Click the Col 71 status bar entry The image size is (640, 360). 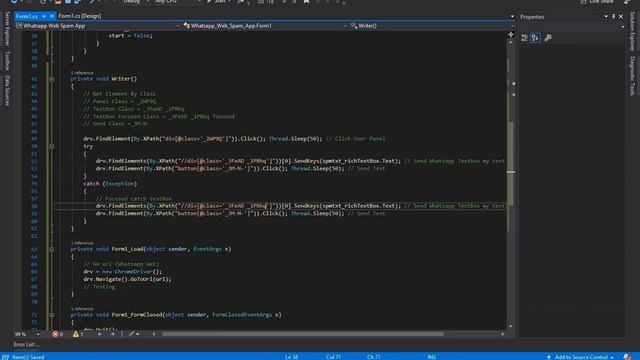click(x=333, y=357)
